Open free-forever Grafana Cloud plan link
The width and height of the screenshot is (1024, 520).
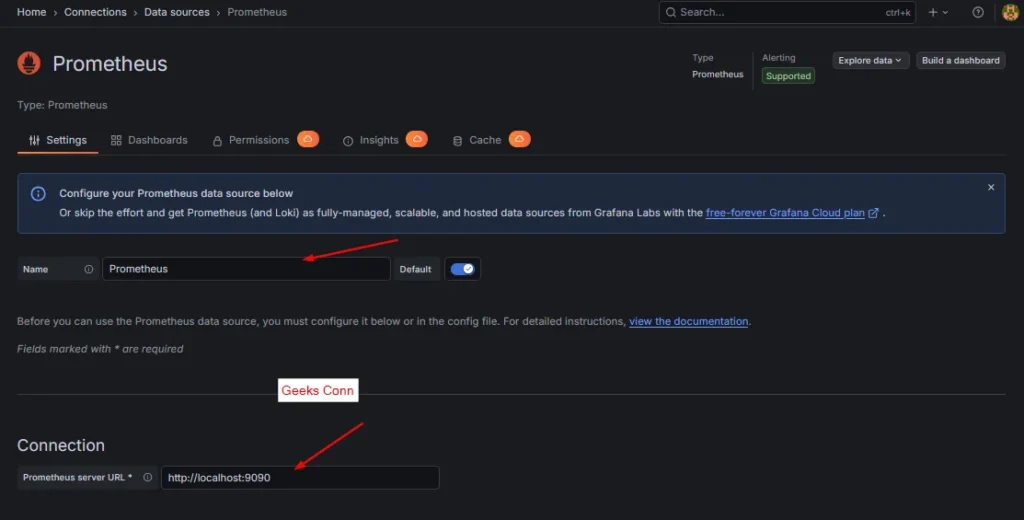tap(785, 213)
